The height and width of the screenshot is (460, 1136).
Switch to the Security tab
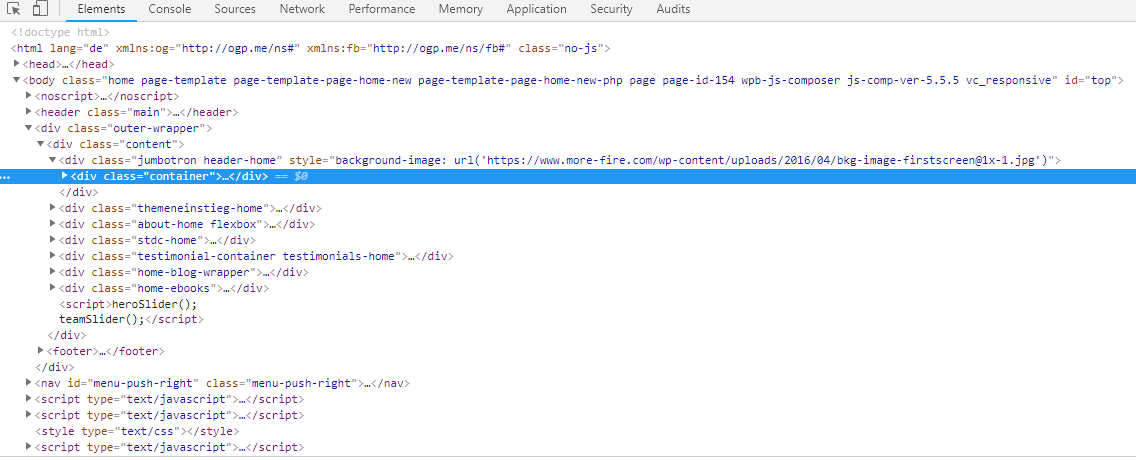(611, 9)
